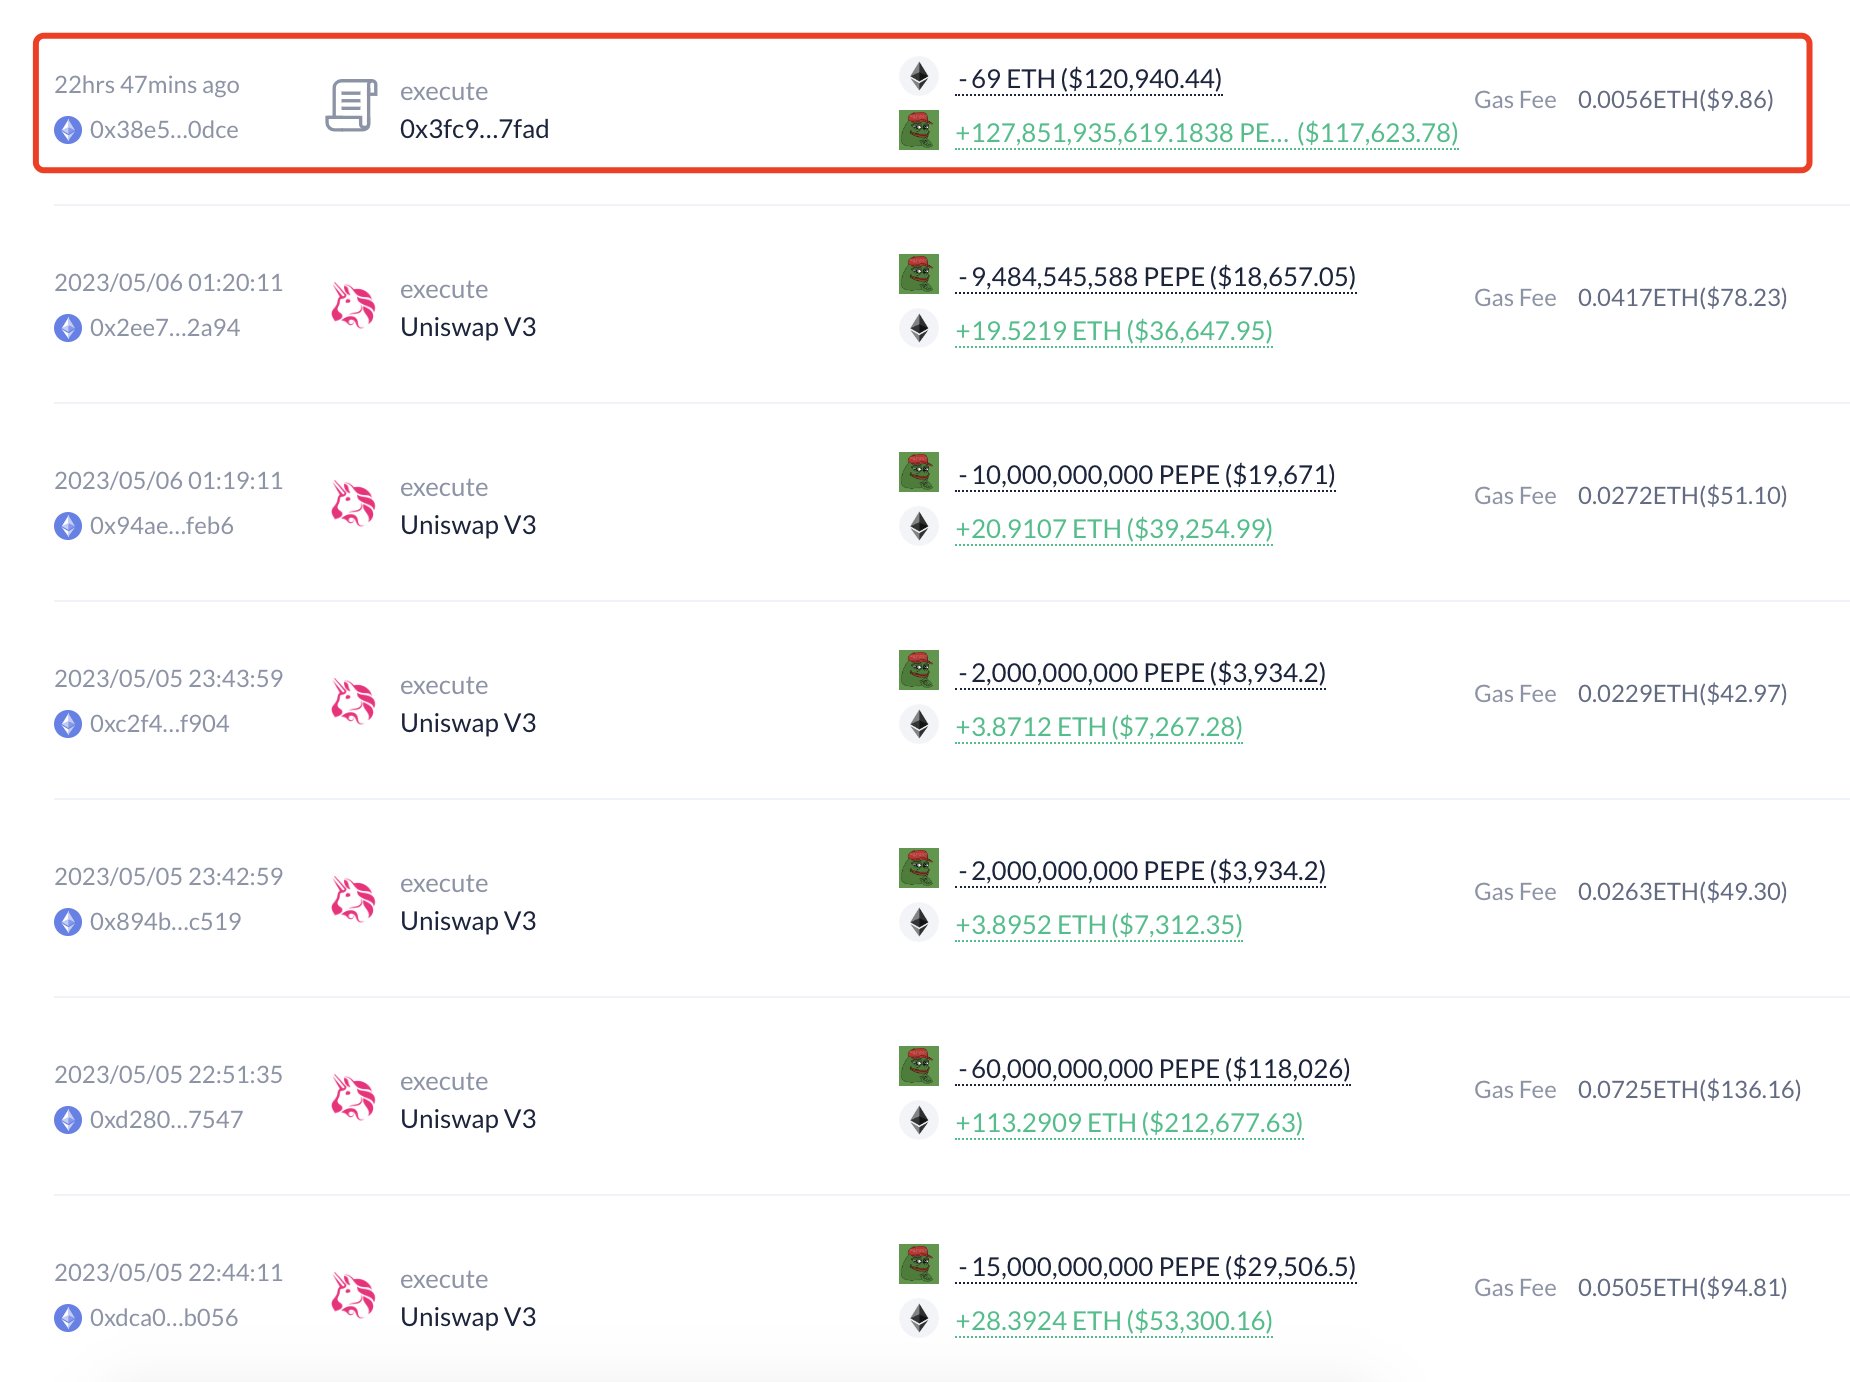Click PEPE icon beside -10,000,000,000 PEPE
Image resolution: width=1850 pixels, height=1382 pixels.
click(919, 472)
